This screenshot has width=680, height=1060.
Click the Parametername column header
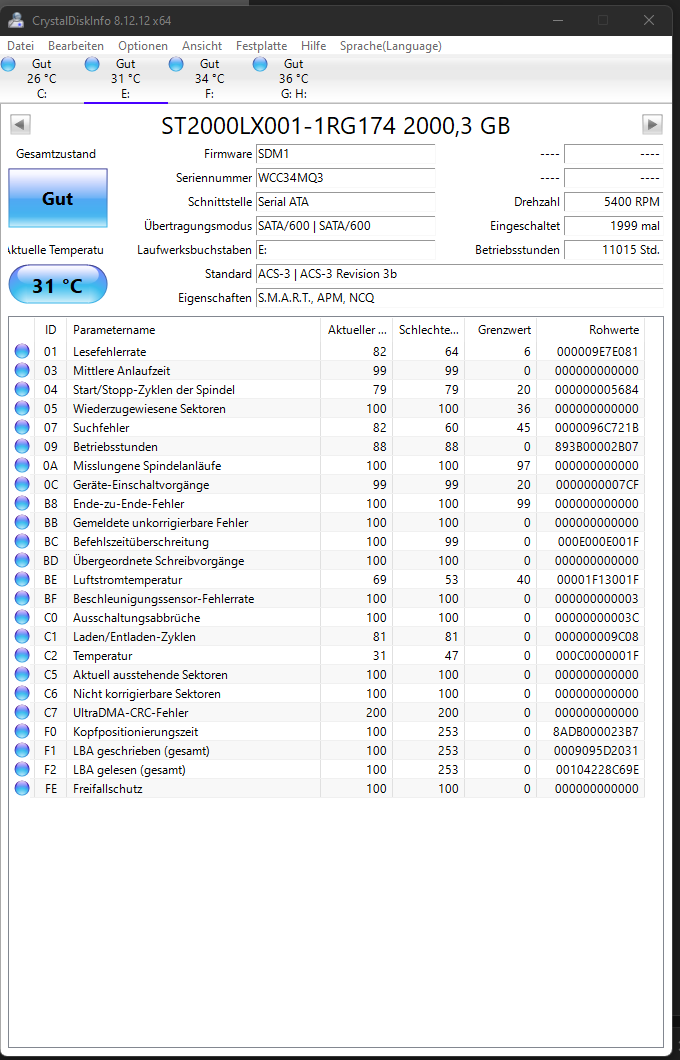click(193, 330)
